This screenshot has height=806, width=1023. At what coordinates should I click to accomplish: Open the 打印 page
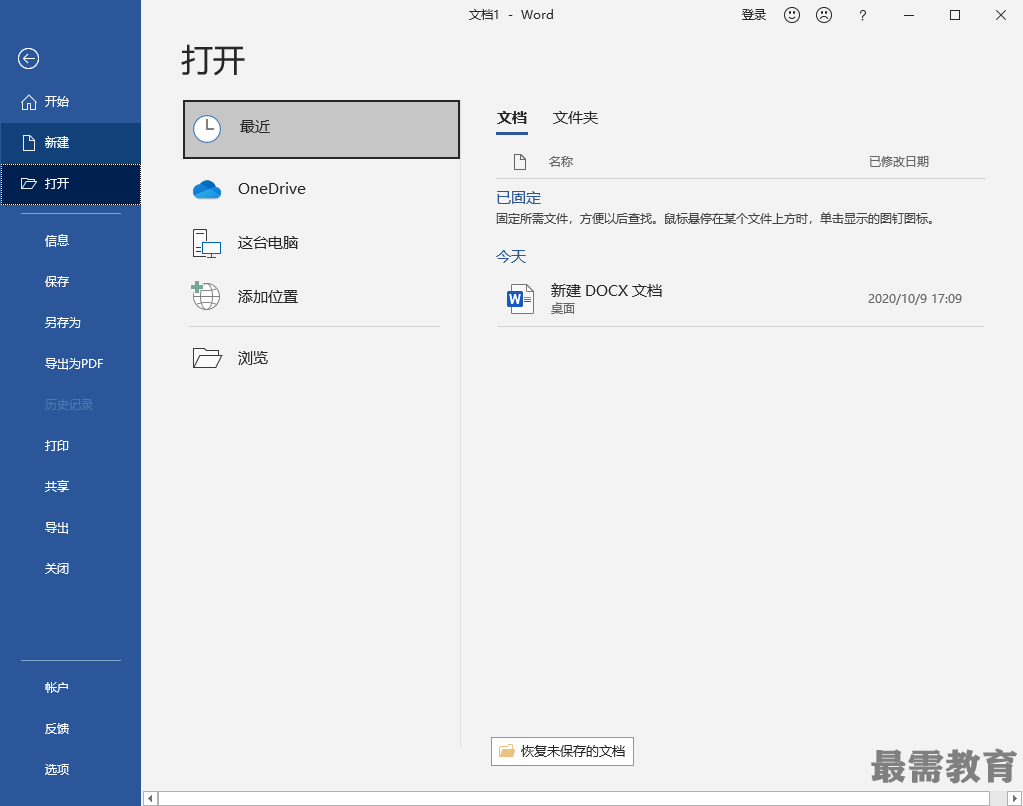pos(70,446)
